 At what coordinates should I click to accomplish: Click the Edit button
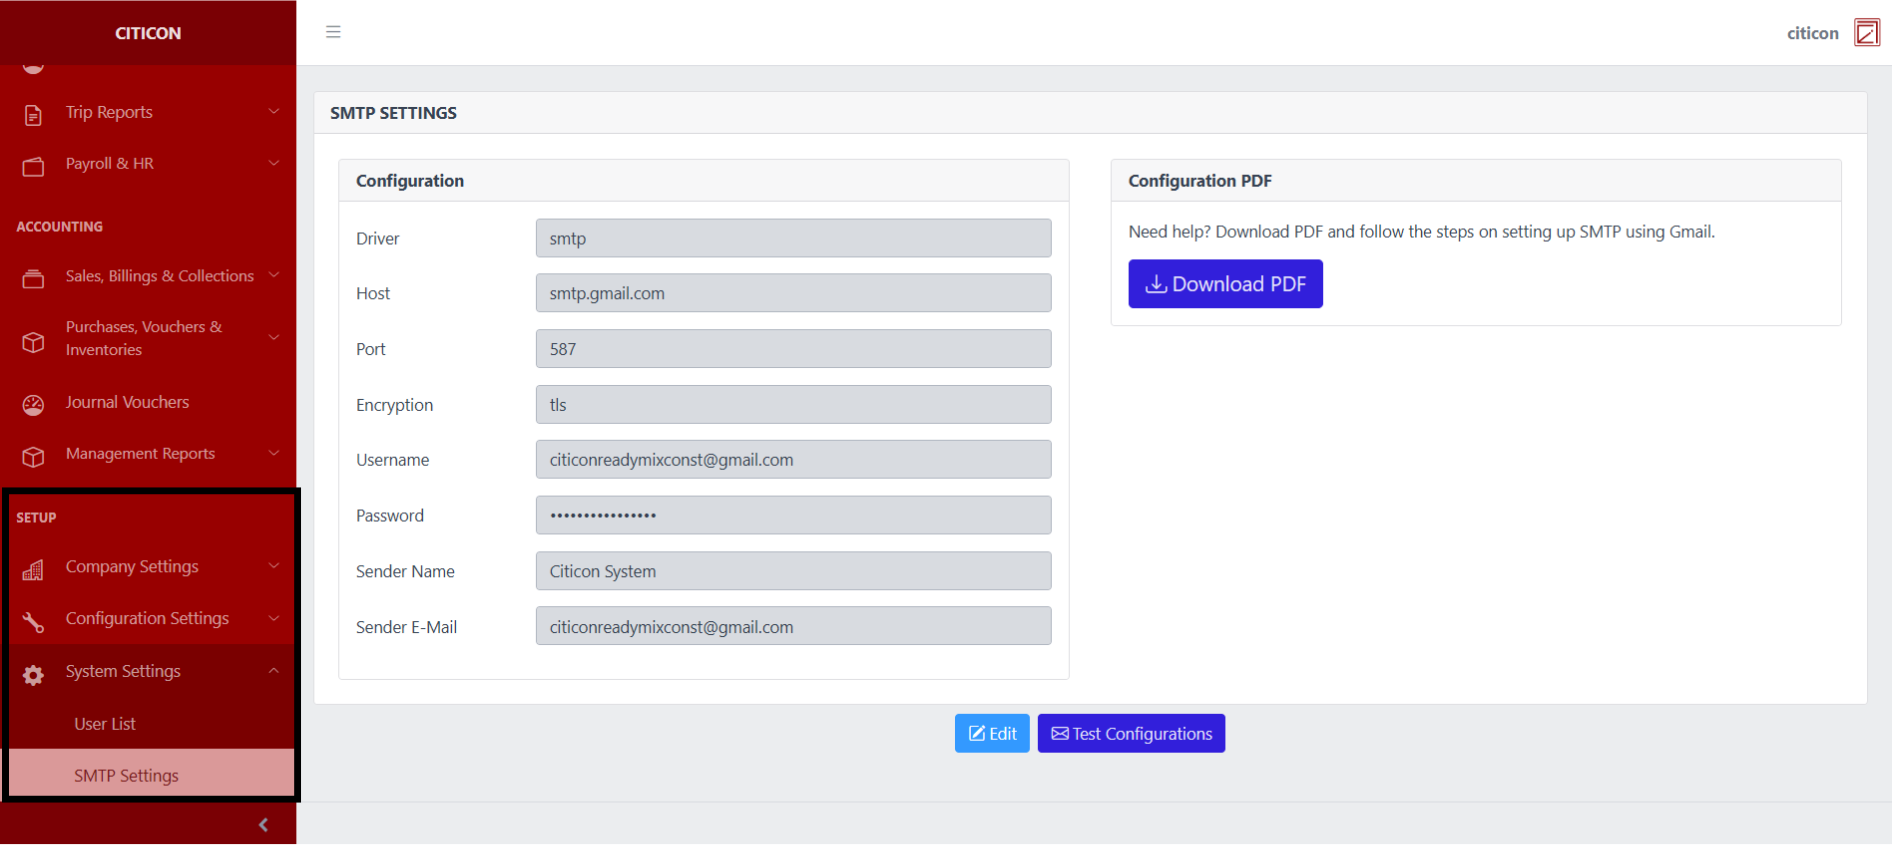point(992,734)
